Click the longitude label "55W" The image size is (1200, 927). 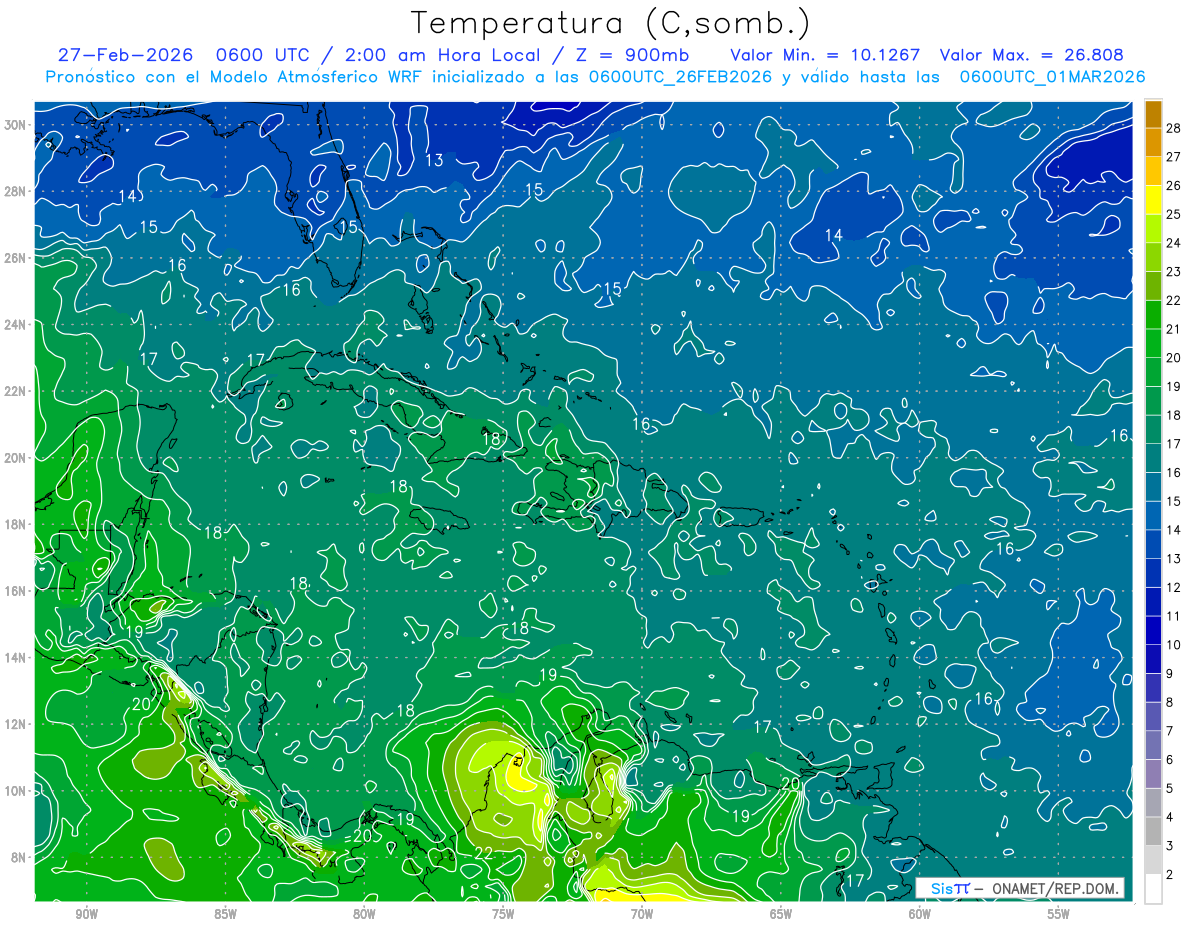tap(1059, 914)
